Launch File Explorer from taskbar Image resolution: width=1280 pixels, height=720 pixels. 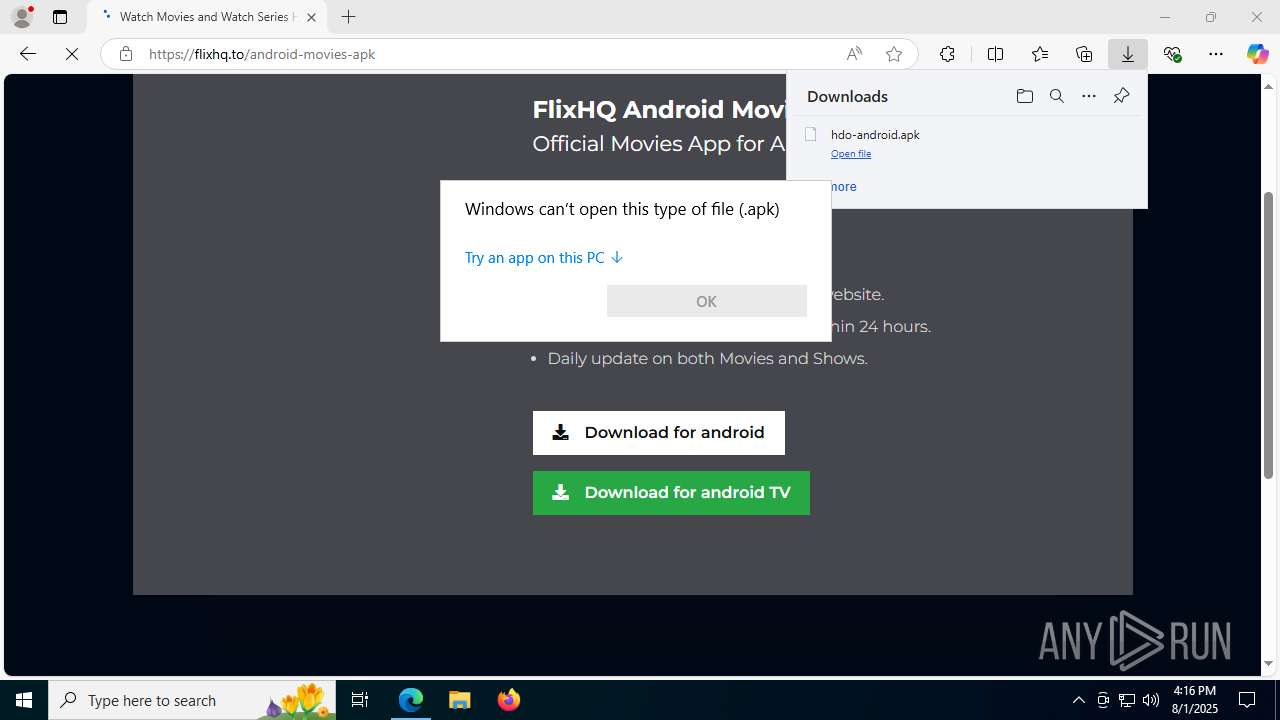click(x=460, y=700)
